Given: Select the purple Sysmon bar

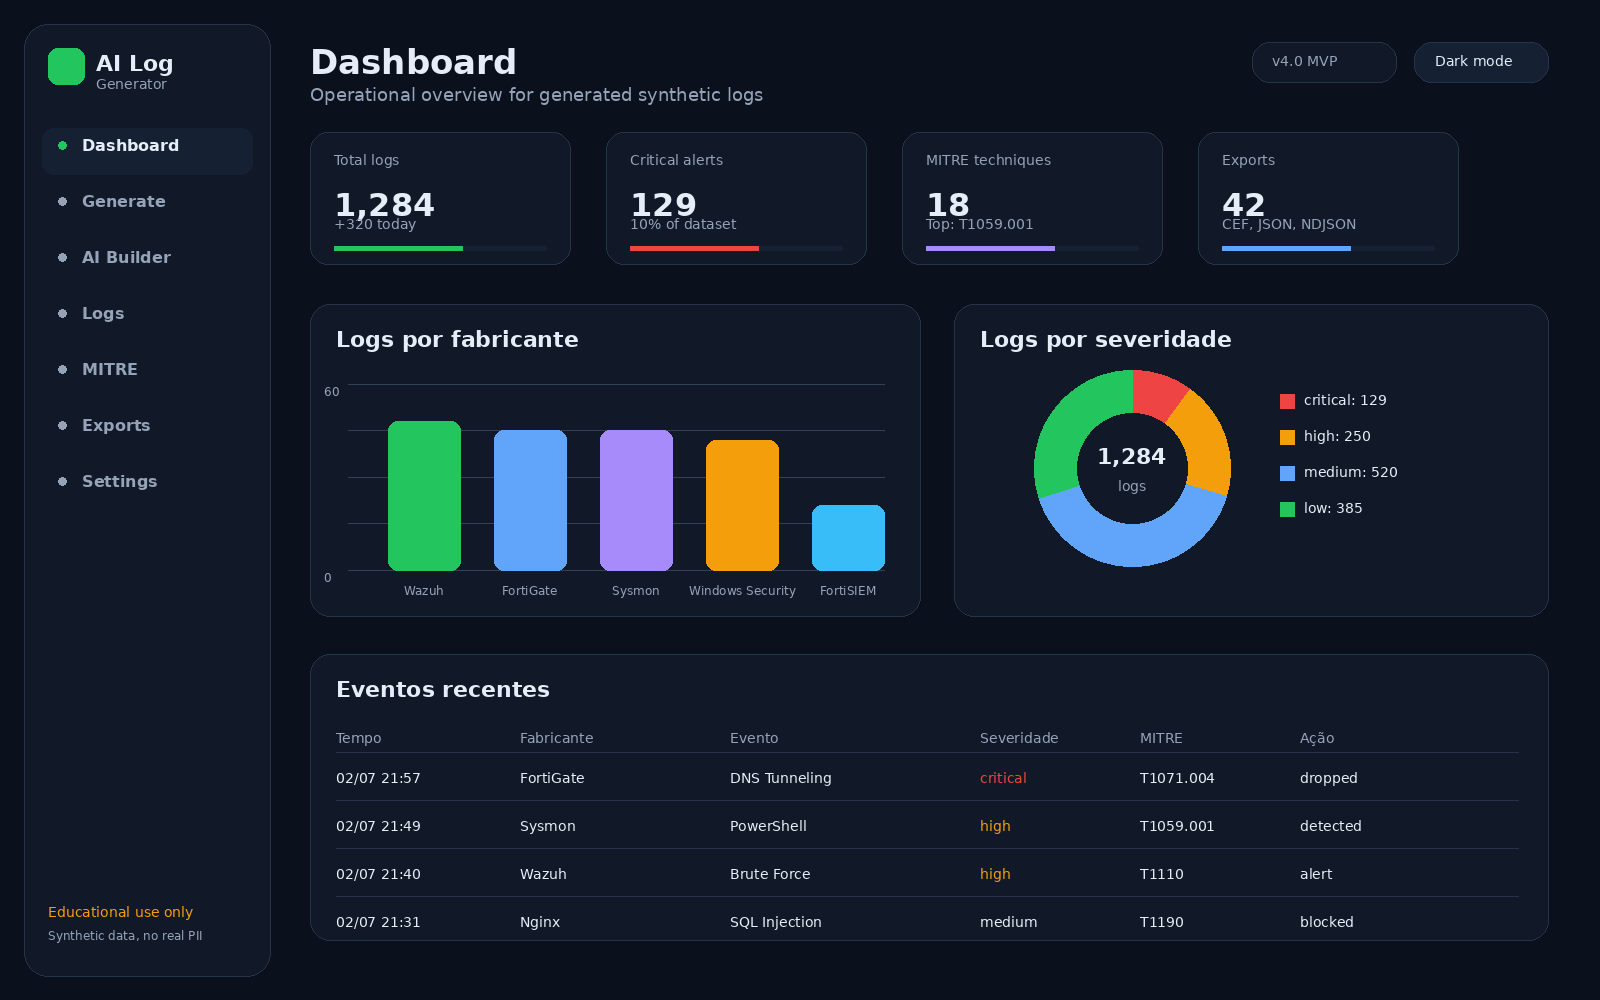Looking at the screenshot, I should (636, 500).
